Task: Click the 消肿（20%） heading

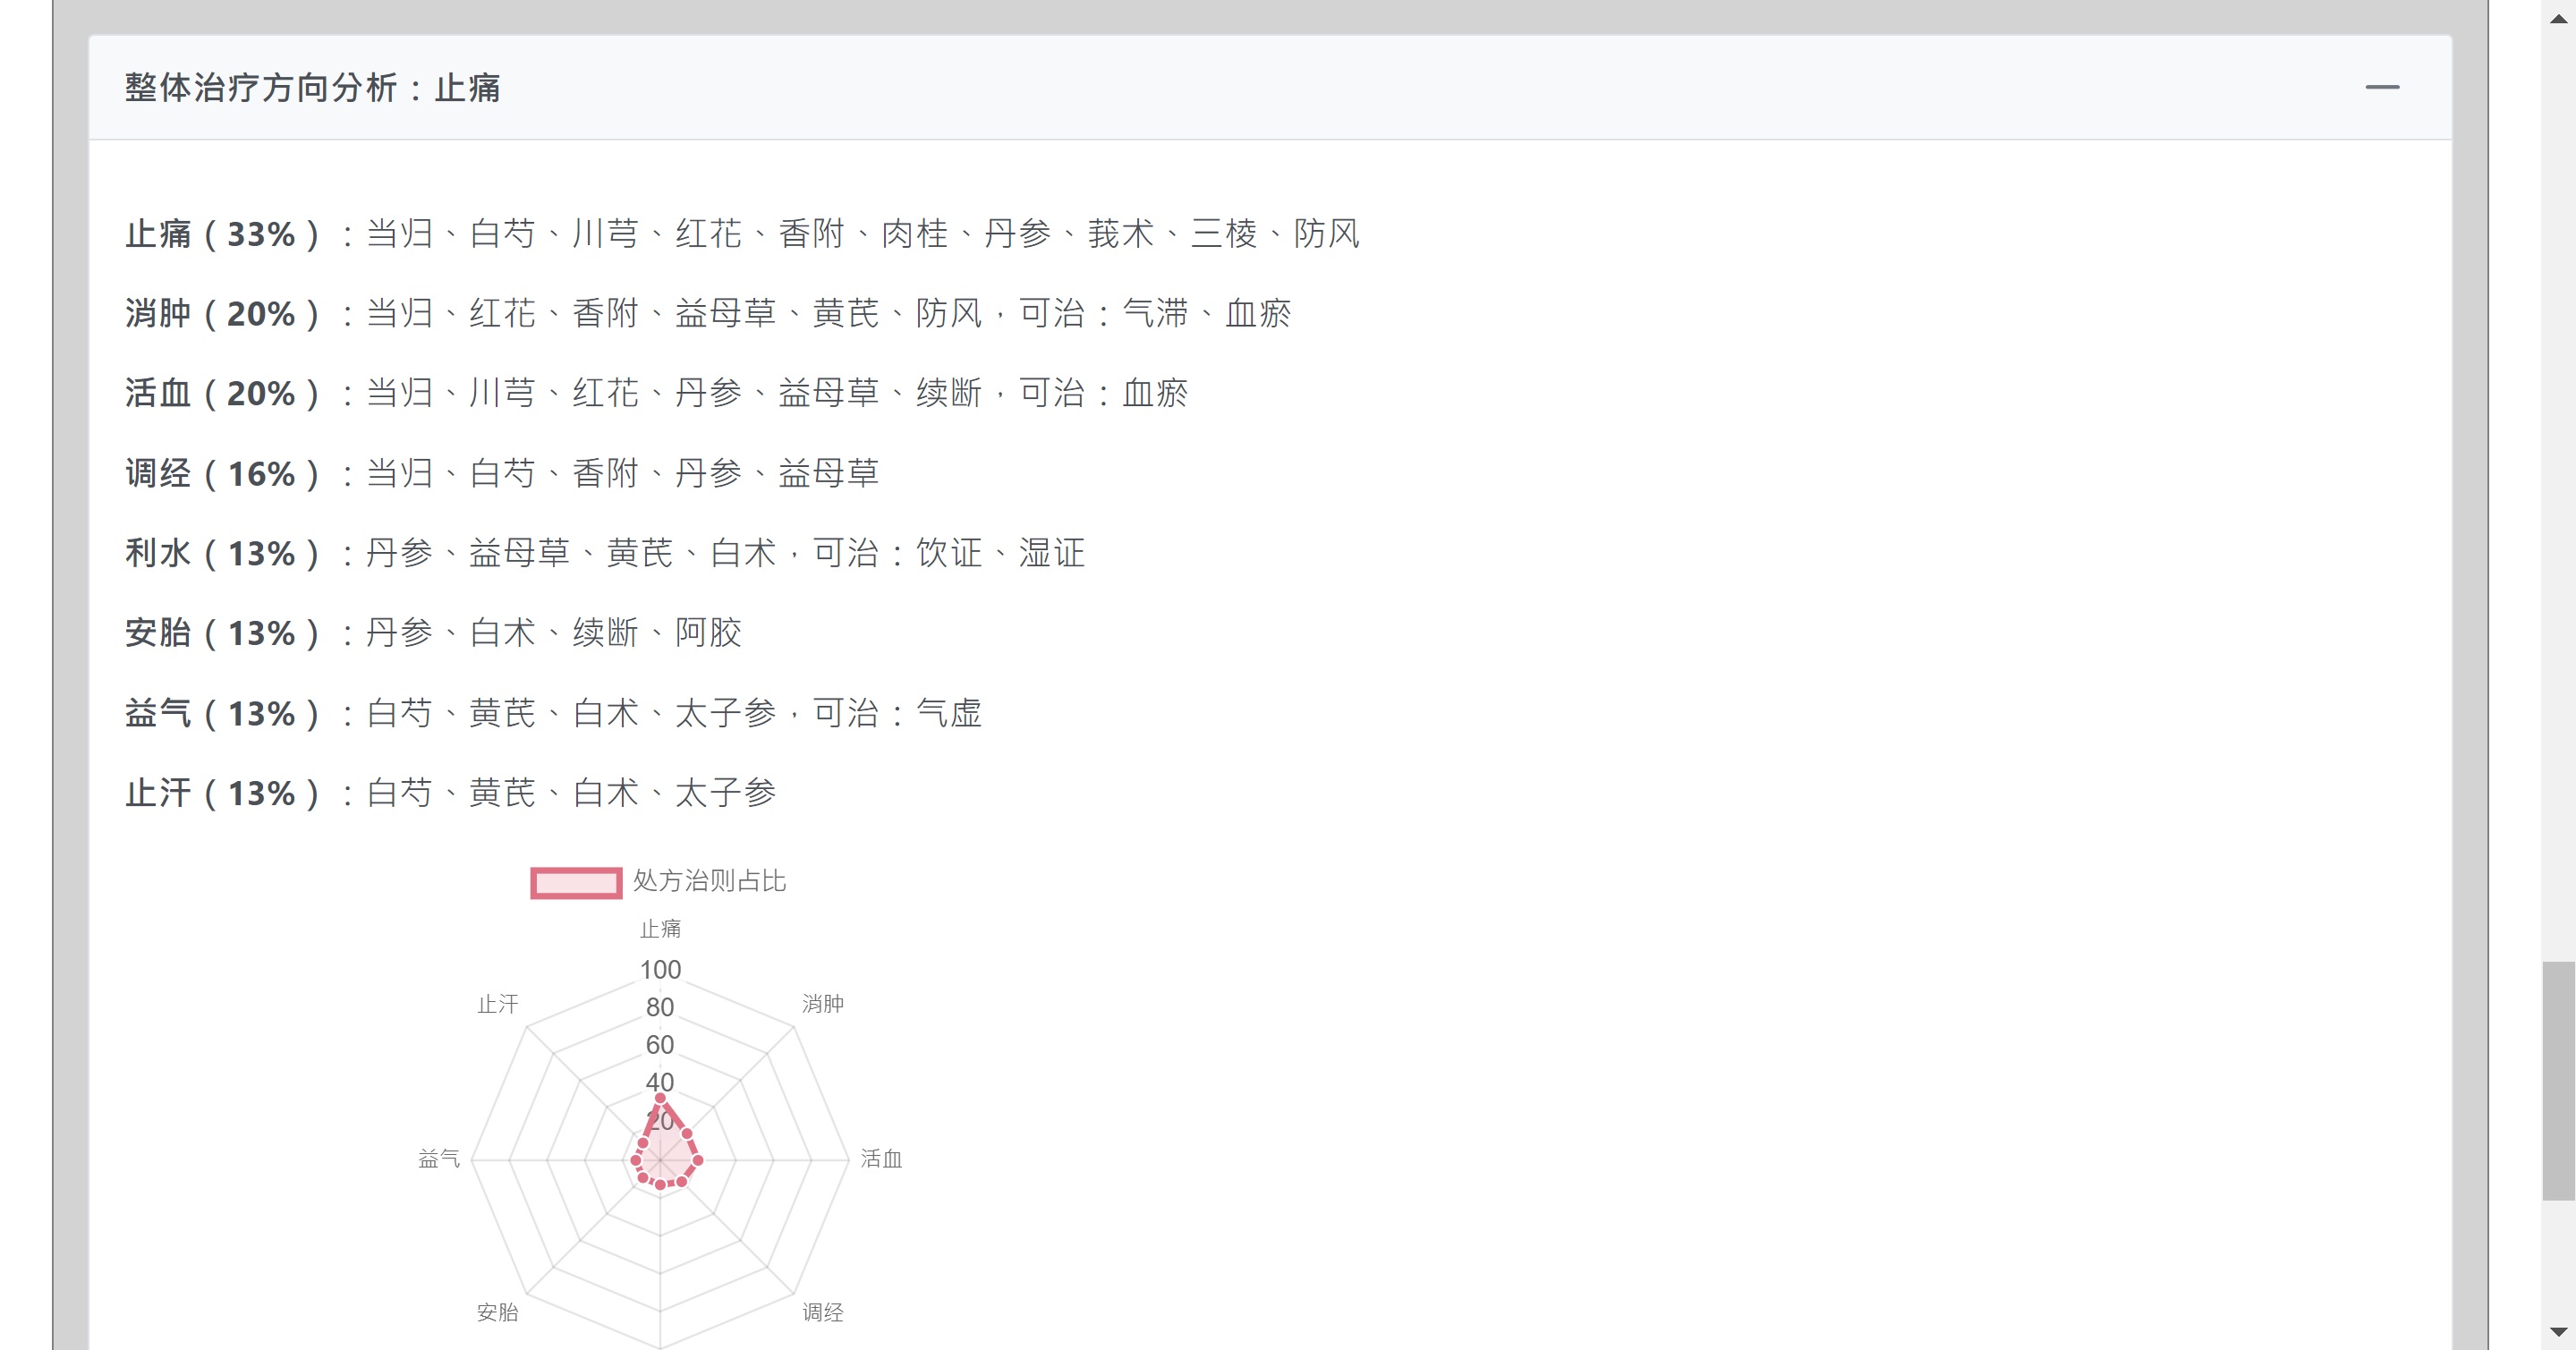Action: pyautogui.click(x=222, y=314)
